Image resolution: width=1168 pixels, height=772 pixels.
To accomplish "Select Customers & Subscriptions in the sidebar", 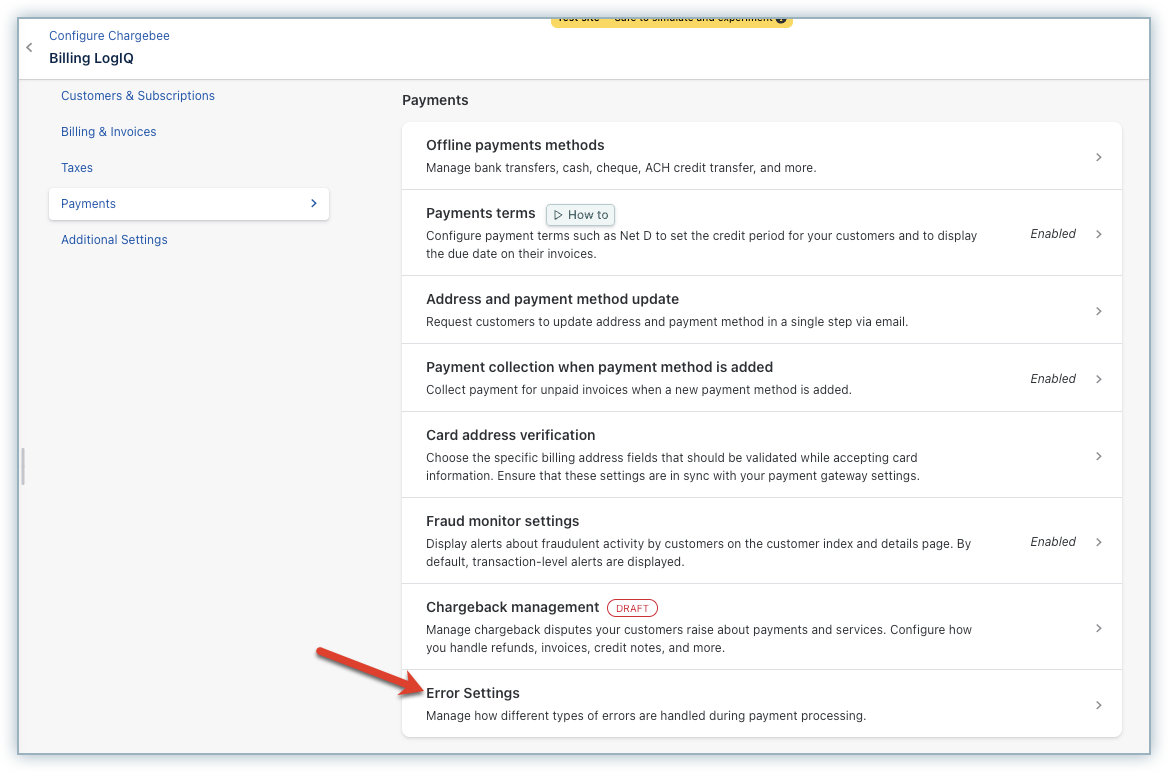I will point(137,95).
